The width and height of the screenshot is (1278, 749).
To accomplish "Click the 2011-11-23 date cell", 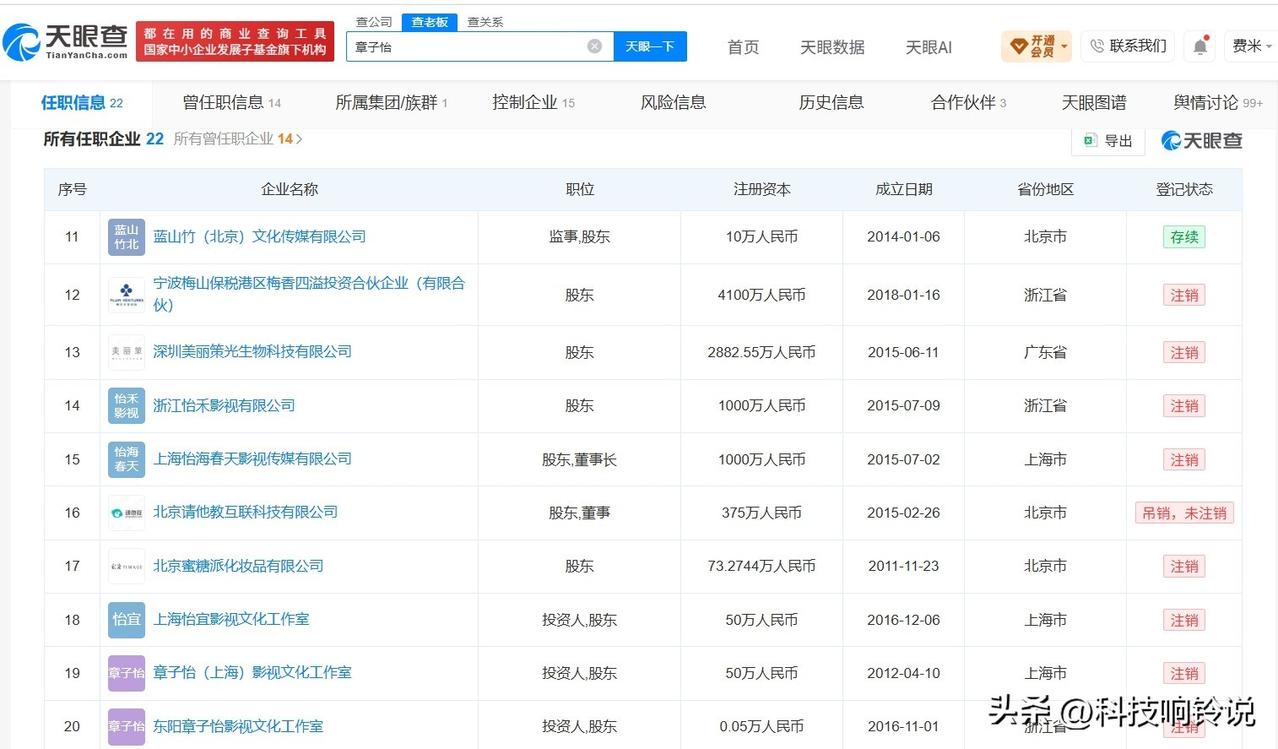I will pos(904,566).
